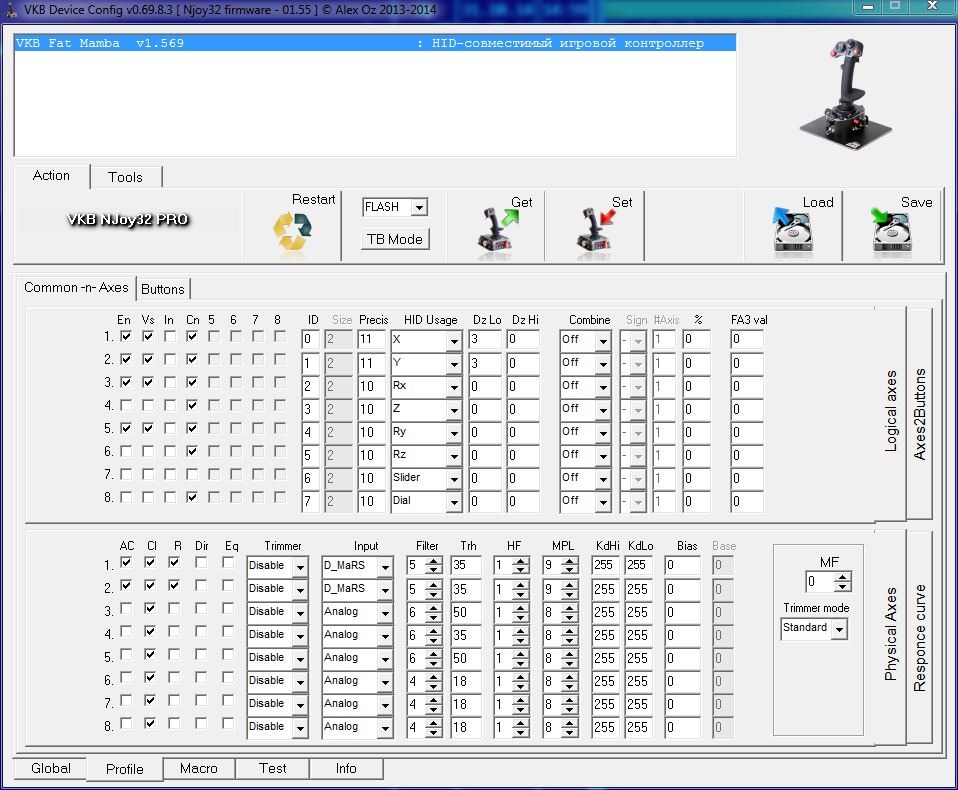Toggle Cl checkbox for physical axis 5
Image resolution: width=958 pixels, height=790 pixels.
[x=150, y=654]
